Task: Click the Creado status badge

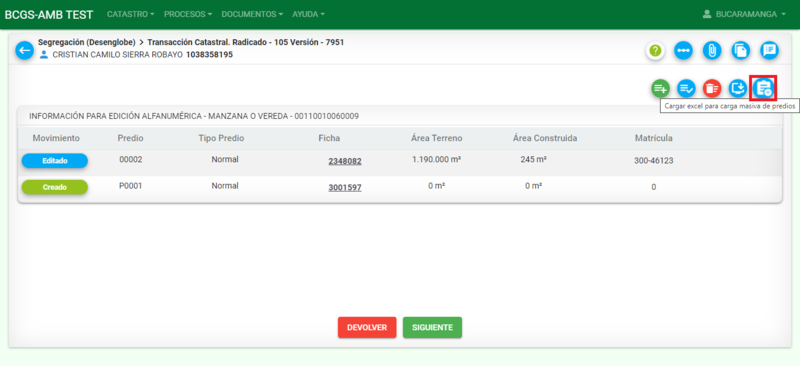Action: pos(55,187)
